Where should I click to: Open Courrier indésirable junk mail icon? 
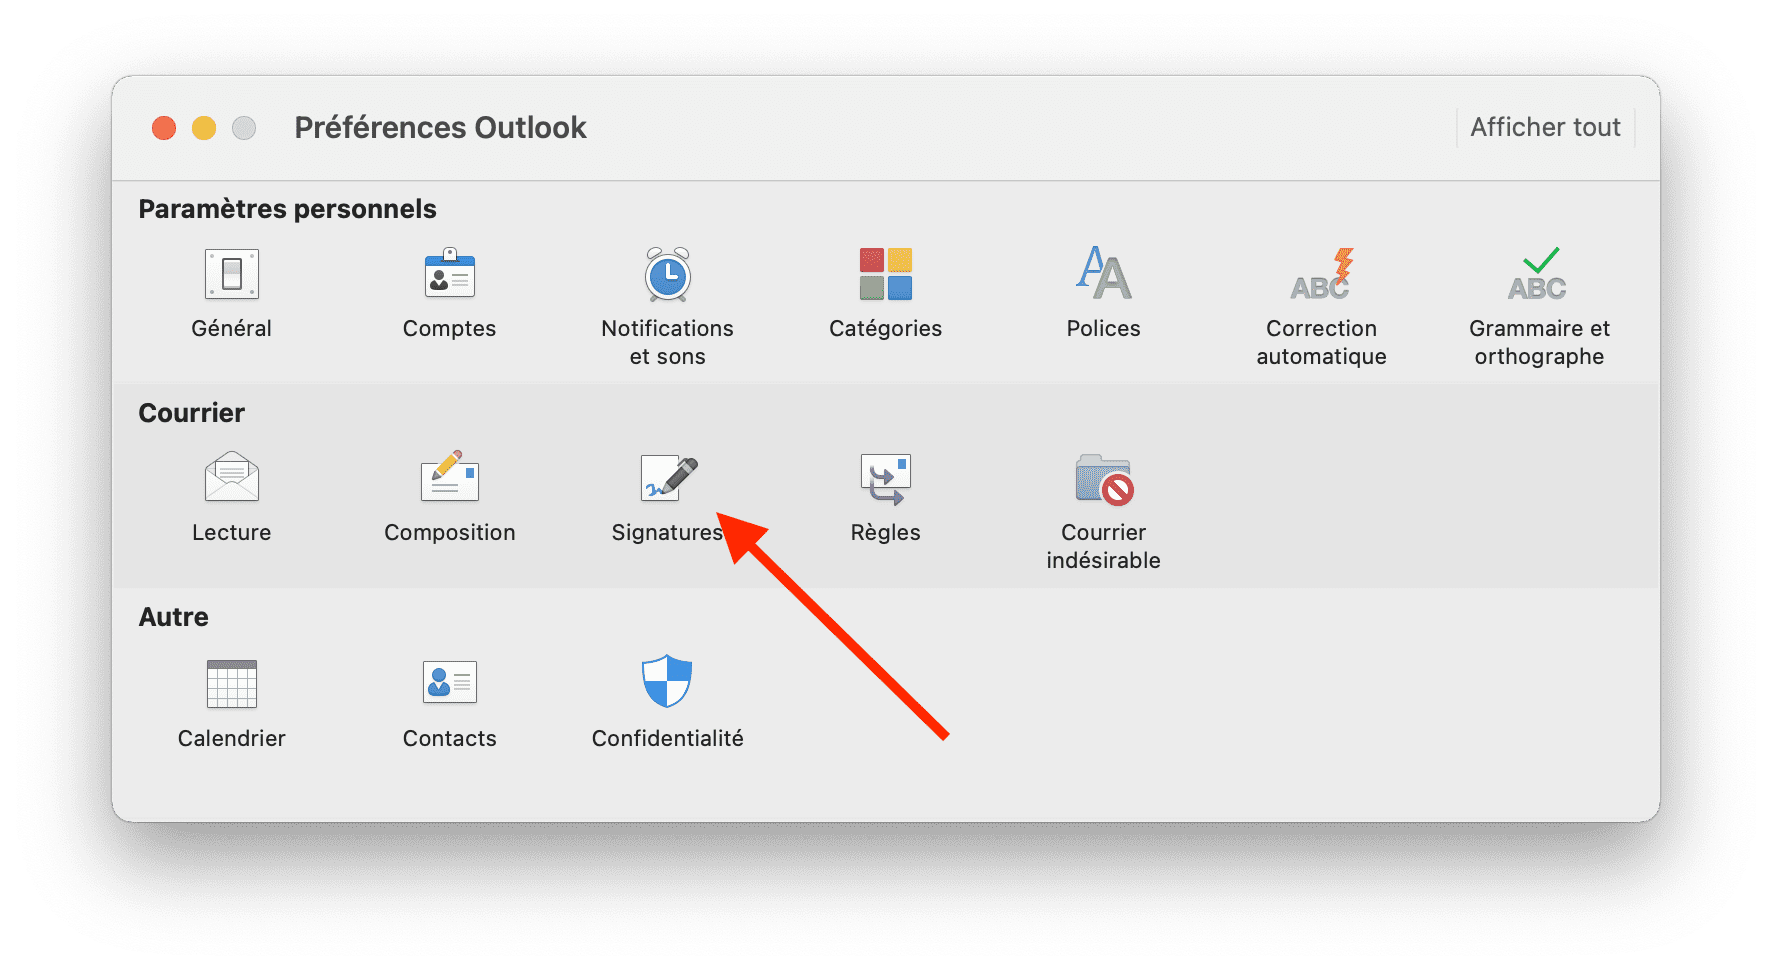1104,480
